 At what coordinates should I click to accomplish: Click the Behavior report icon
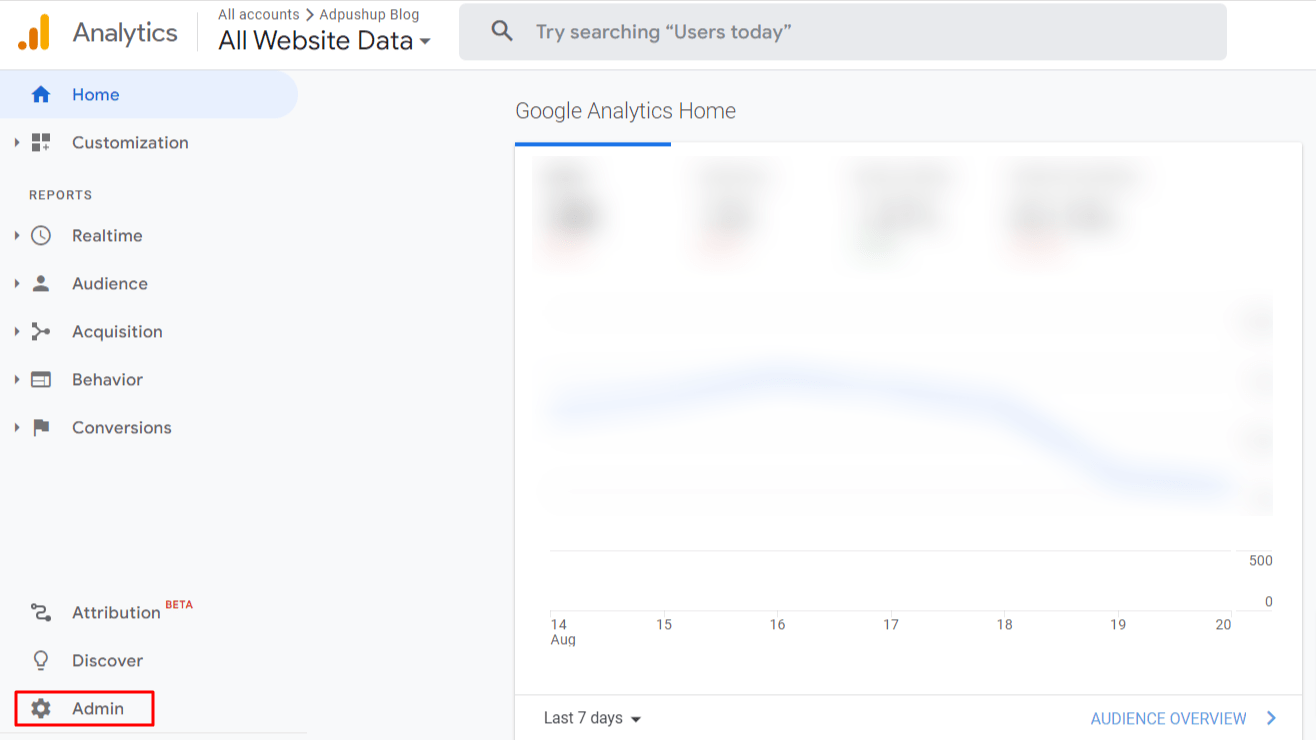pyautogui.click(x=40, y=379)
